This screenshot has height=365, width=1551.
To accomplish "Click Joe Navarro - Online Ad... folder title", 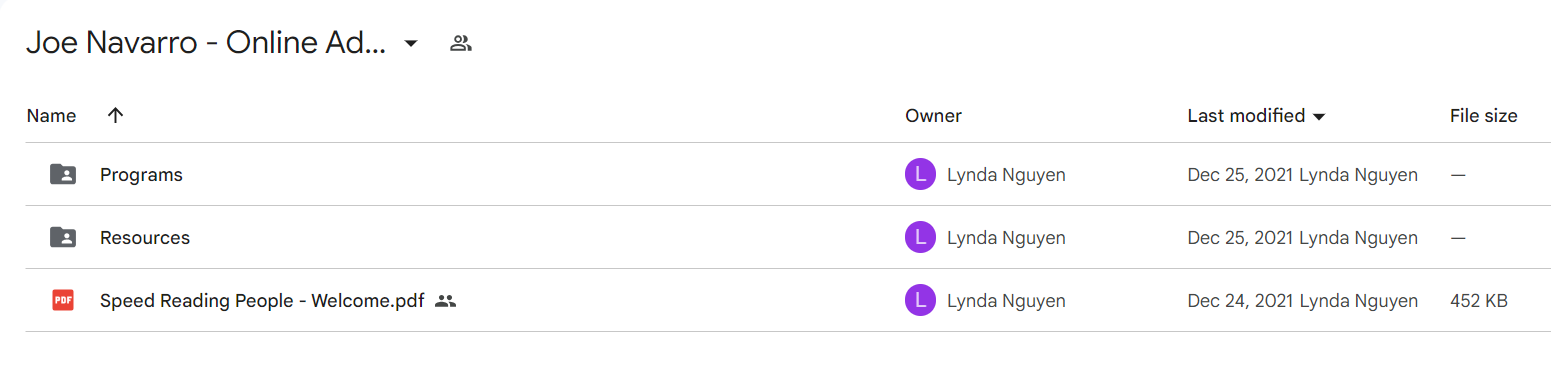I will [206, 43].
